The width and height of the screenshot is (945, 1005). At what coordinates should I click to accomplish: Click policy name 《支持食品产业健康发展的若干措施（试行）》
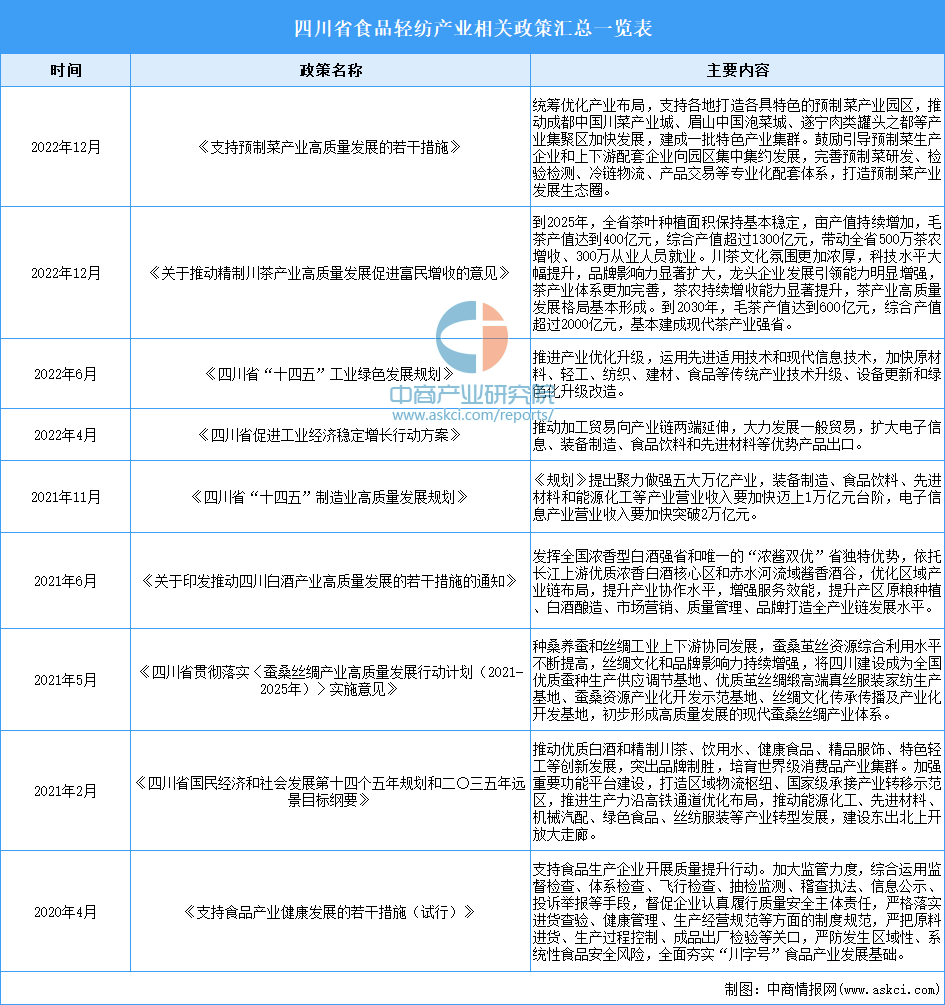click(330, 911)
